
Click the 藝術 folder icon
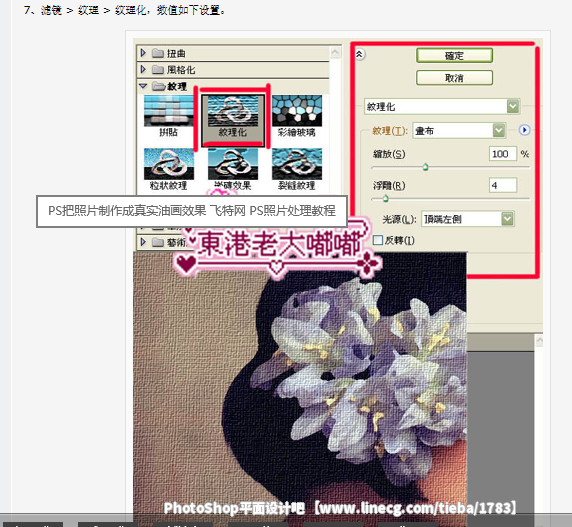coord(158,242)
